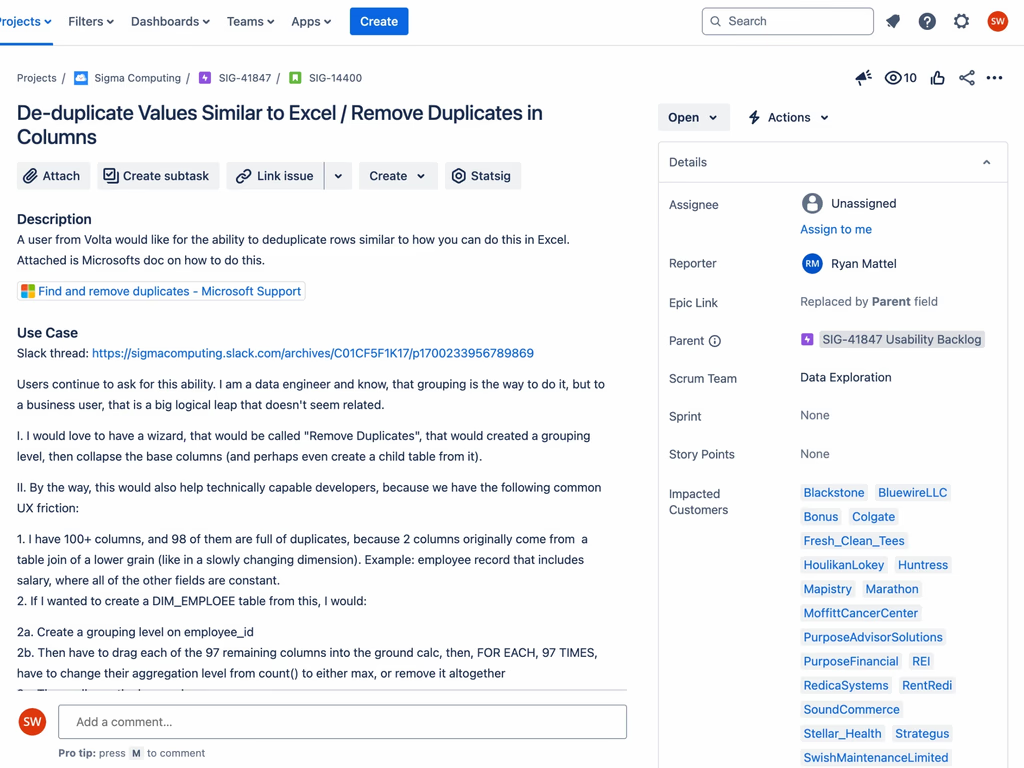Open the more actions ellipsis menu
This screenshot has height=768, width=1024.
point(994,78)
